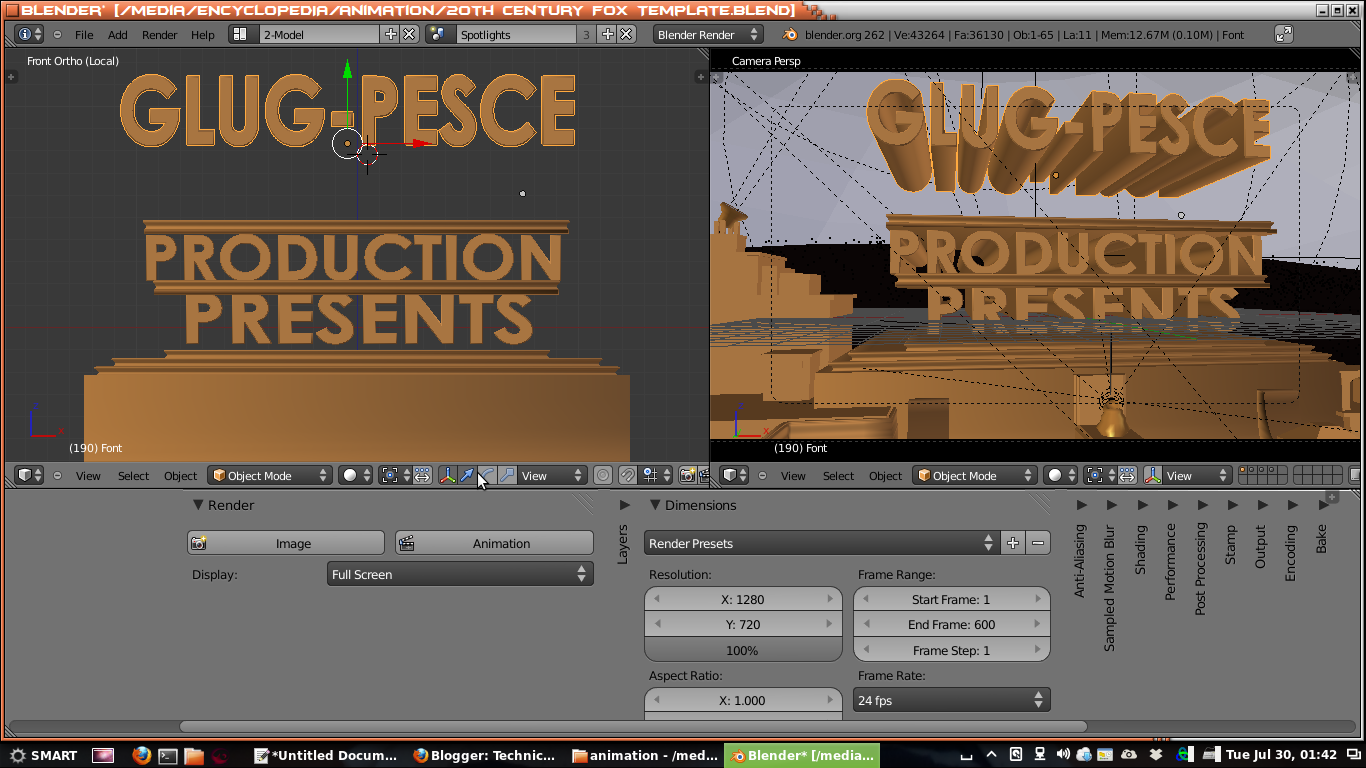The image size is (1366, 768).
Task: Open the SMART start menu
Action: click(43, 755)
